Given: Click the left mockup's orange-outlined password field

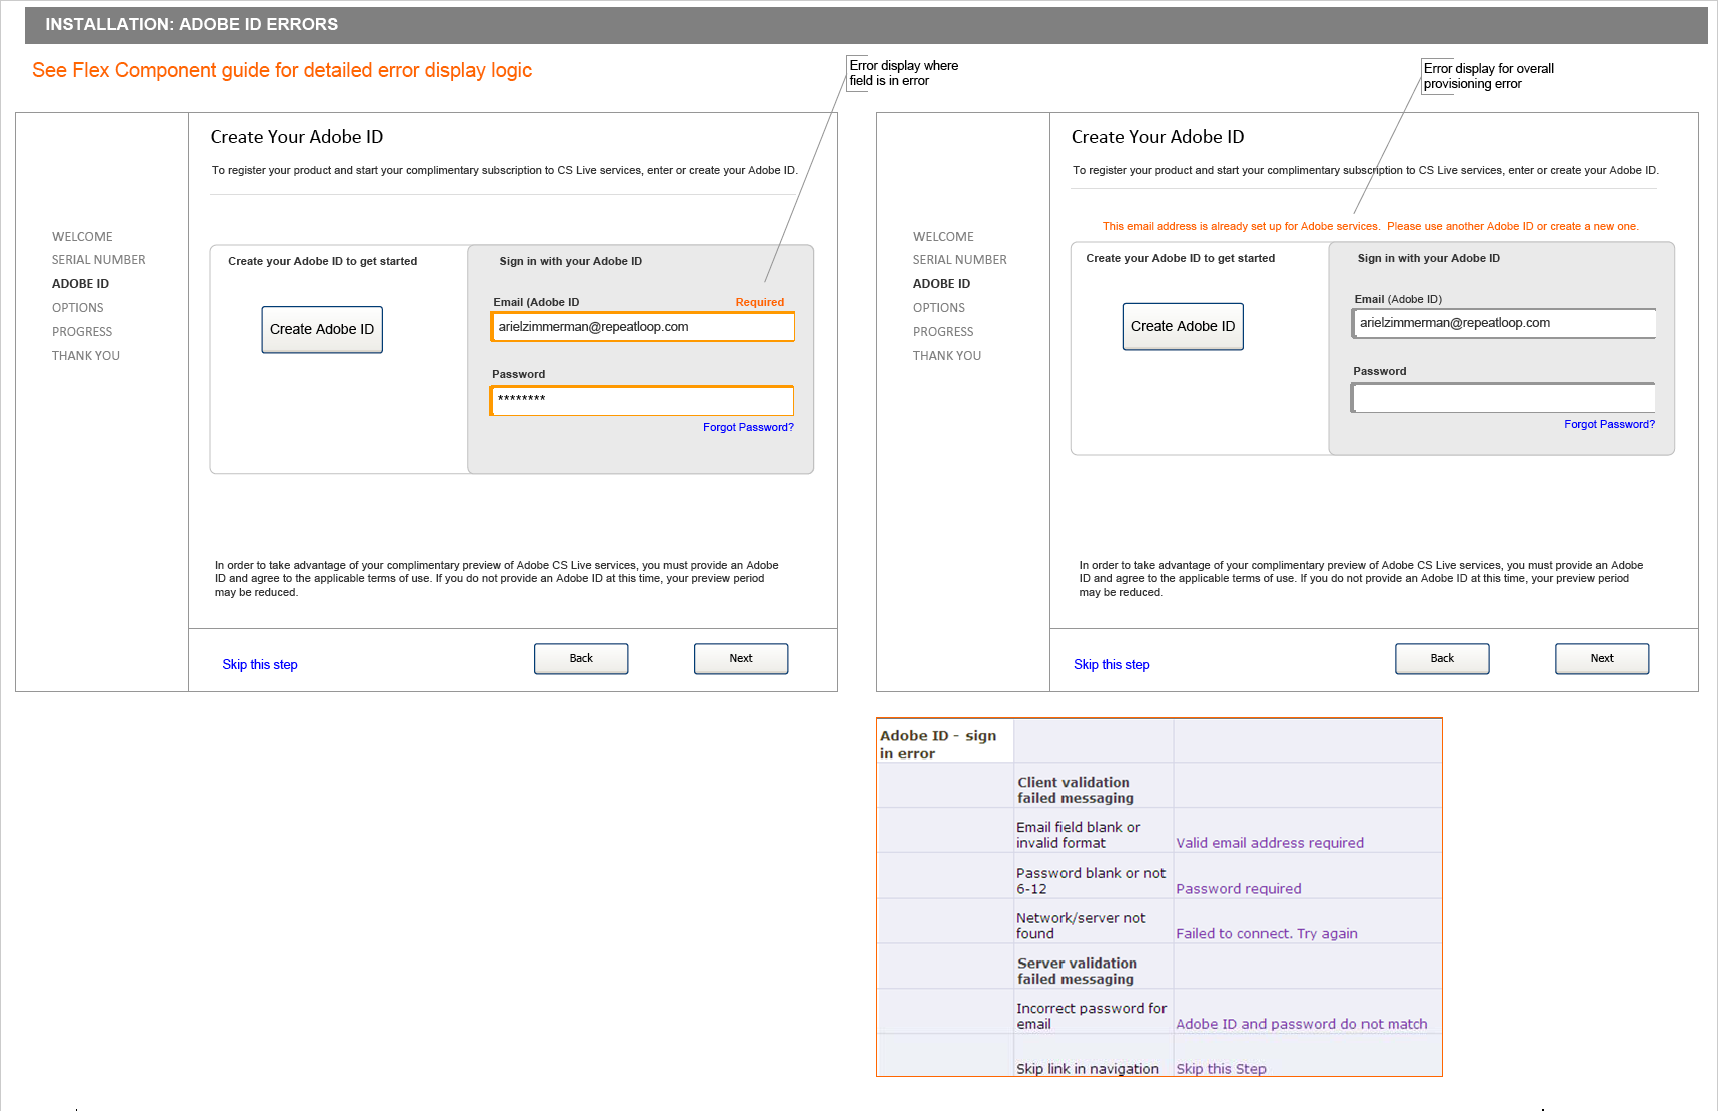Looking at the screenshot, I should [x=642, y=400].
